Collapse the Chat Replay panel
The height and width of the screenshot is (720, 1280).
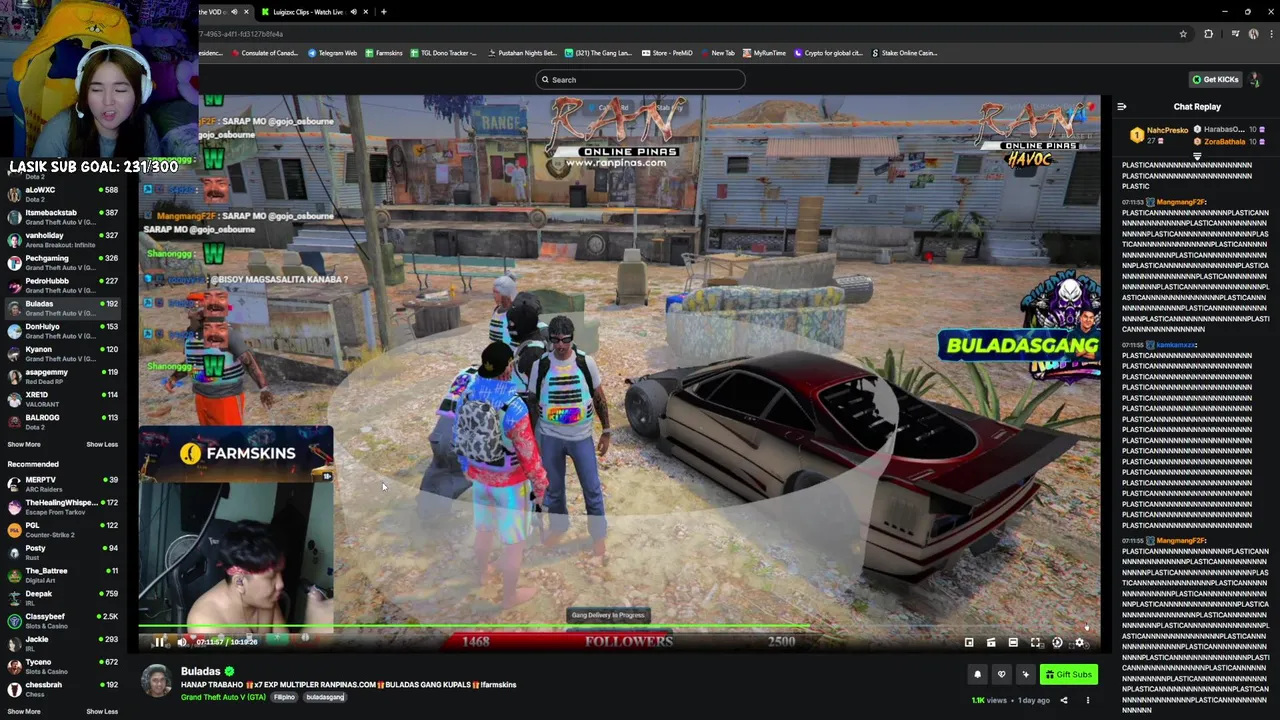click(1122, 106)
